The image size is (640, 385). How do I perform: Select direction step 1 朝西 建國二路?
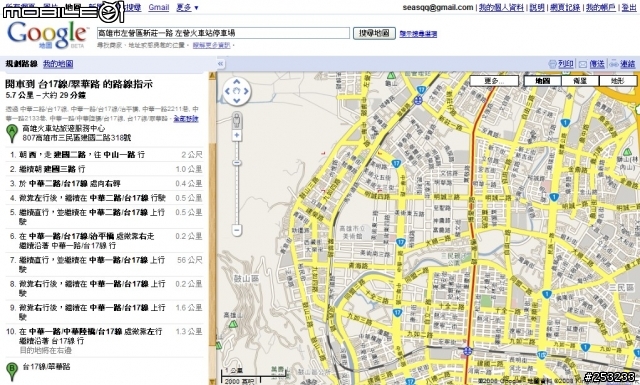pyautogui.click(x=104, y=155)
